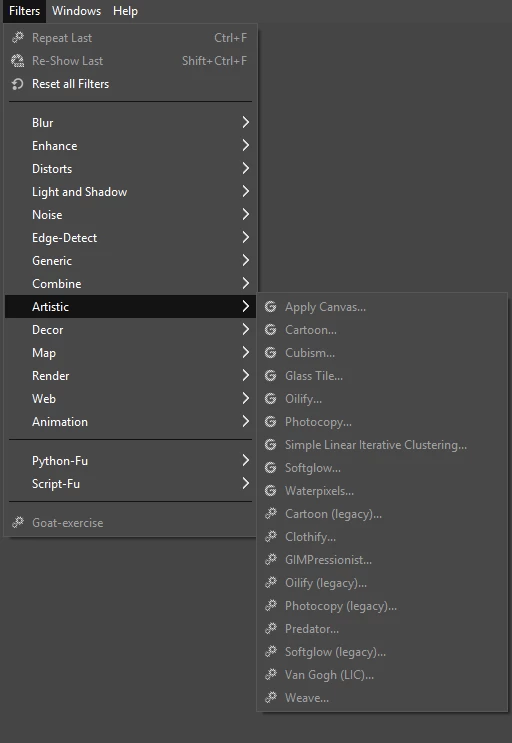Open the Help menu

coord(125,11)
